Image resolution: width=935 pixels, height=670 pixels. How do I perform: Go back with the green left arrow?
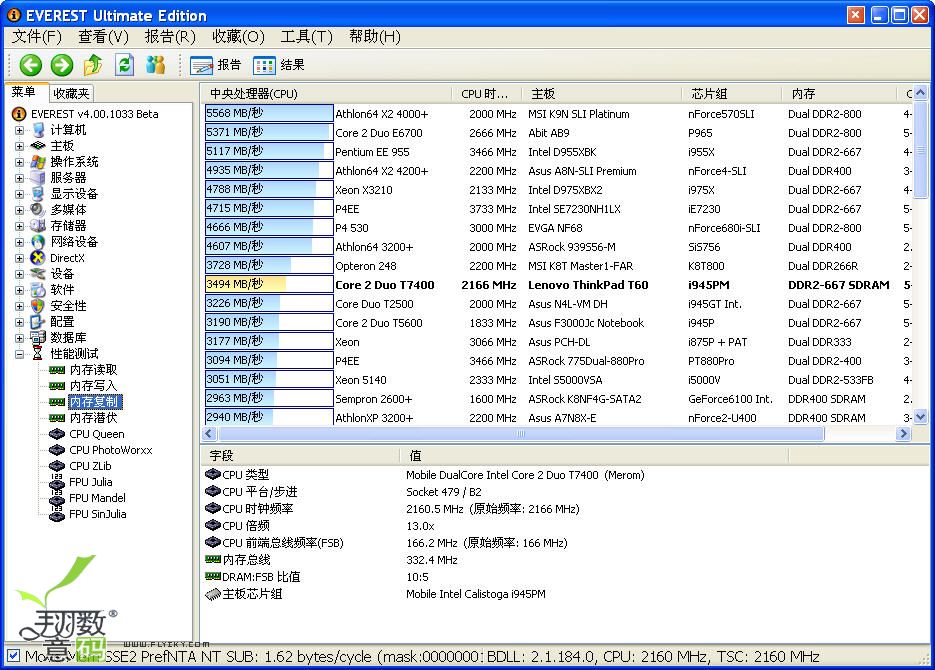[30, 64]
